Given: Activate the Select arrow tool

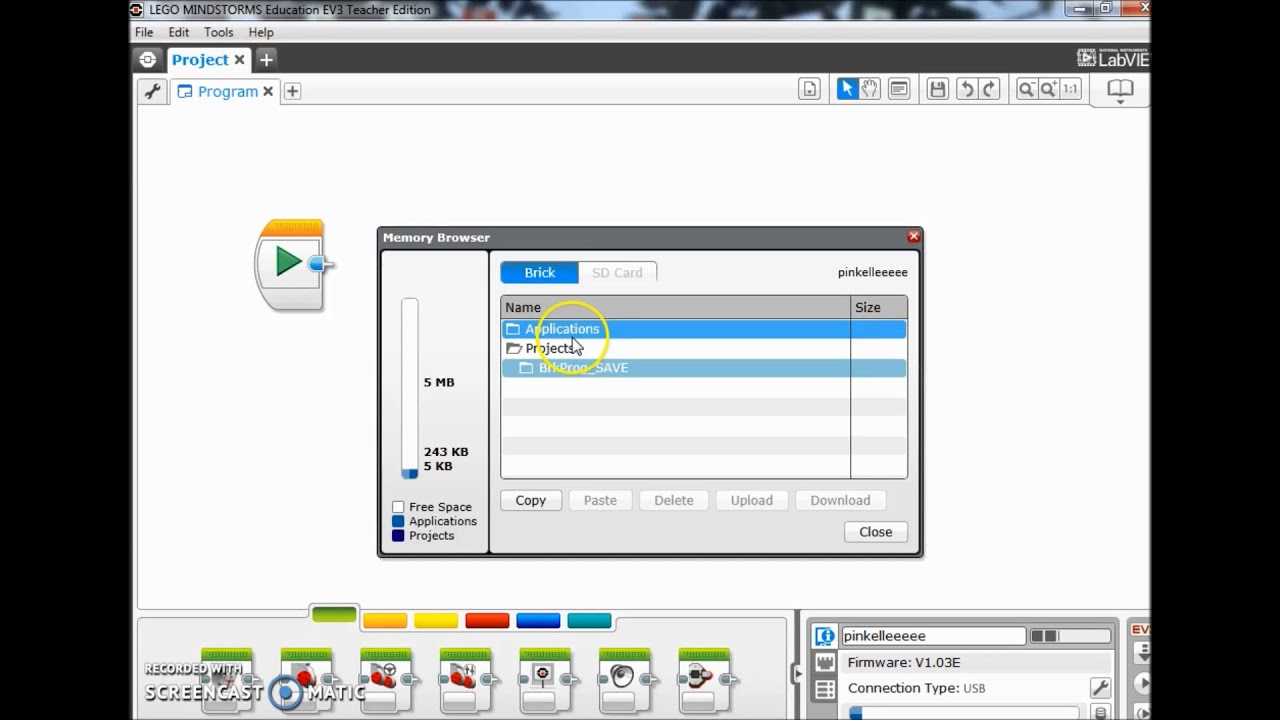Looking at the screenshot, I should (x=847, y=89).
